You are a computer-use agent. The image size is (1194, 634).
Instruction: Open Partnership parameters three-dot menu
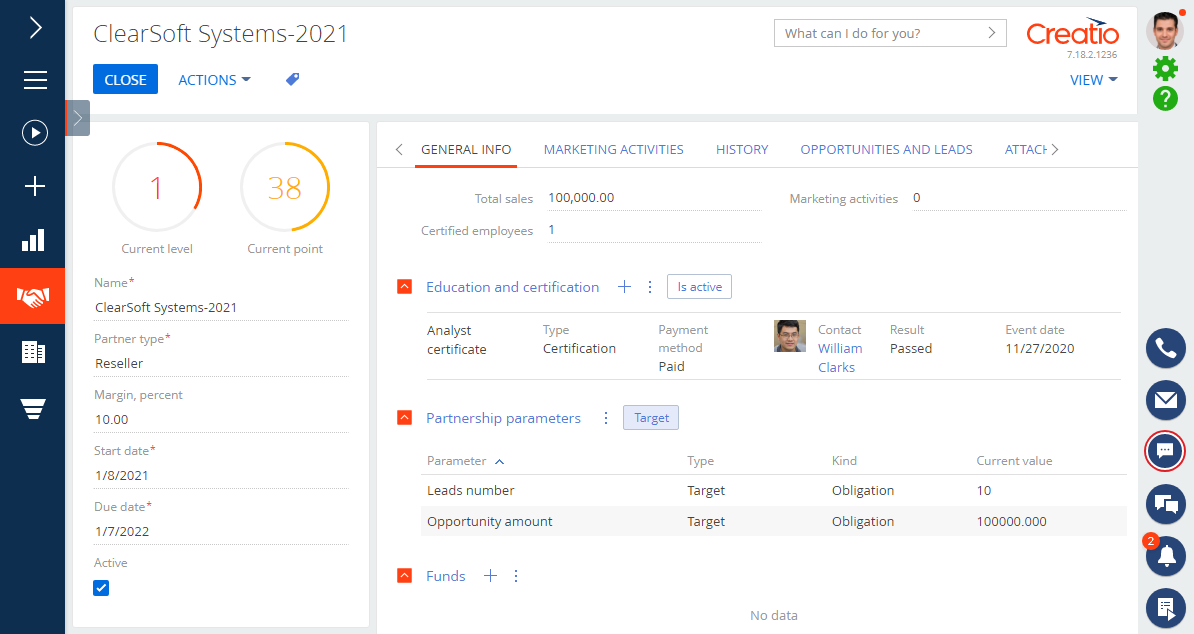pos(605,418)
